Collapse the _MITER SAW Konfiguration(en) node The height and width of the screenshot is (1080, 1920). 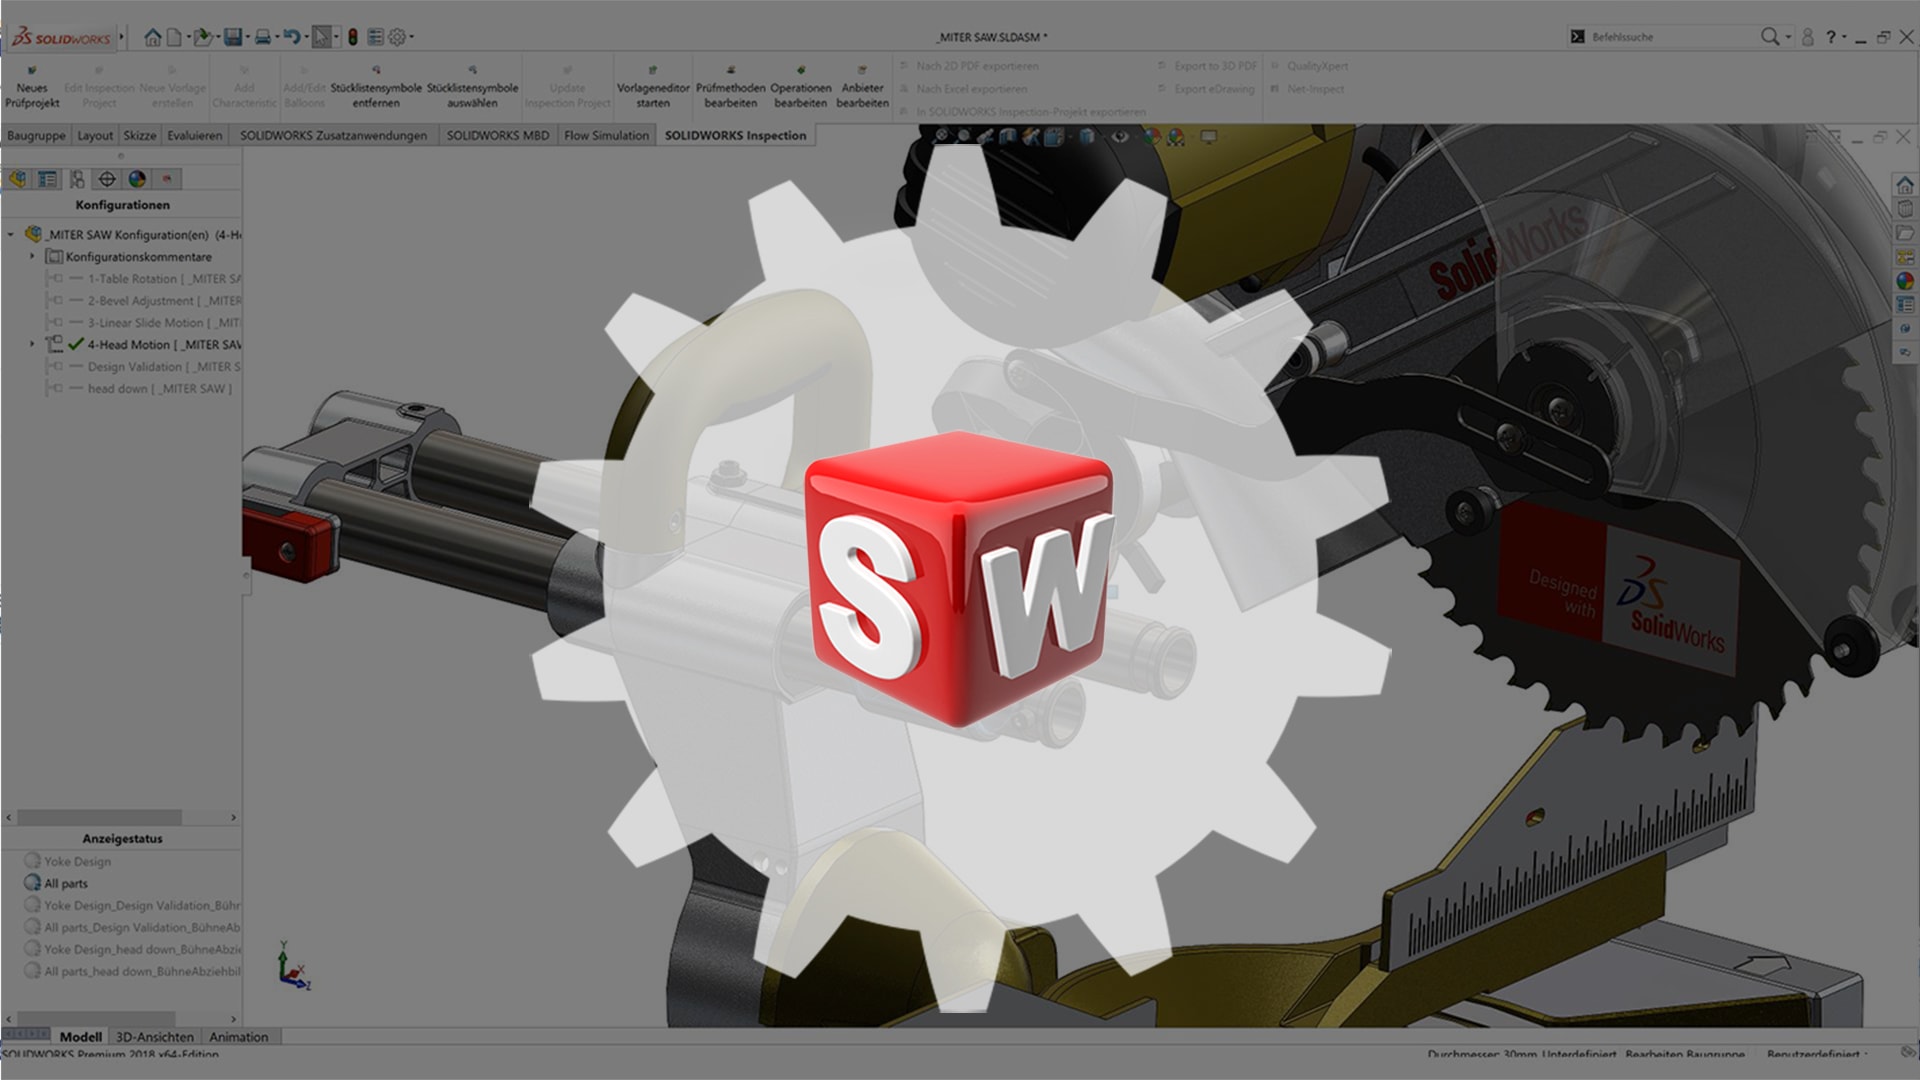click(x=10, y=233)
